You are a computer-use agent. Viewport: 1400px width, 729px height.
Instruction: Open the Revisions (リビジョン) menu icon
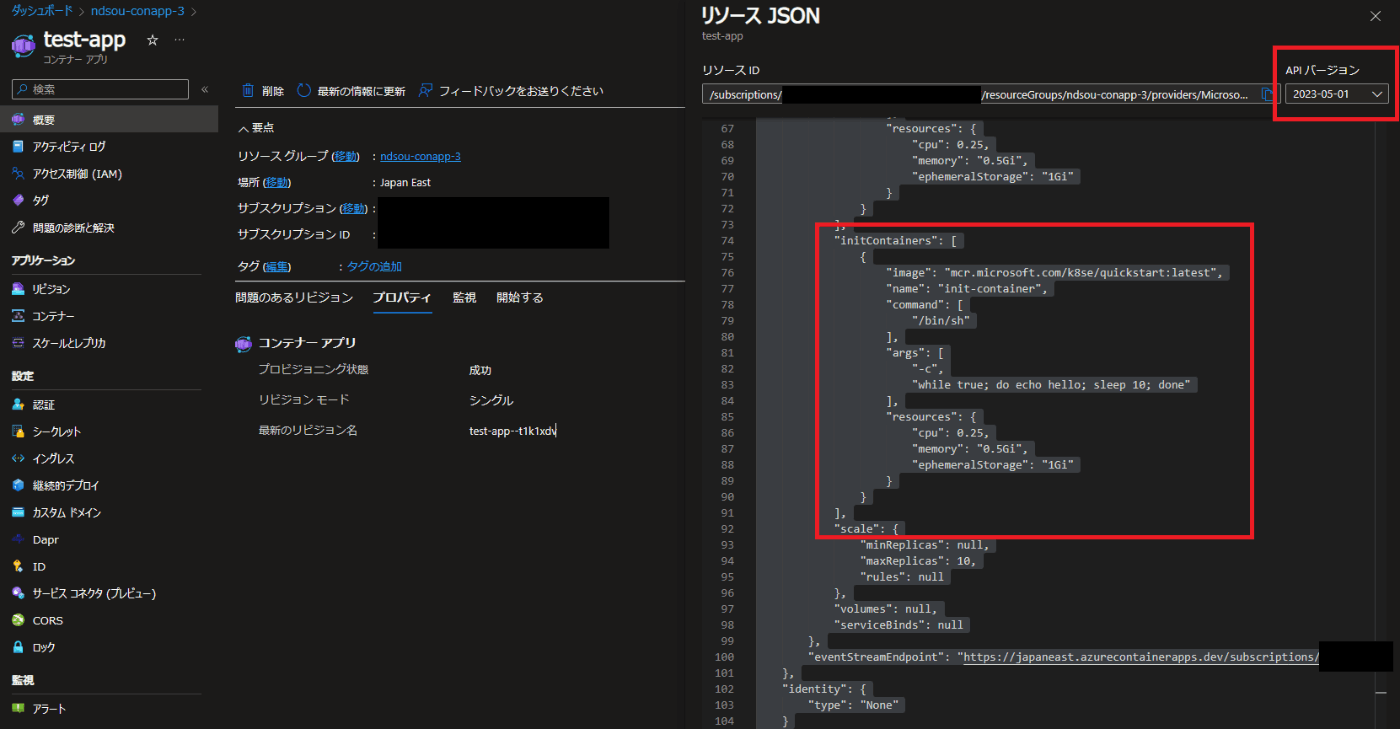pyautogui.click(x=17, y=289)
